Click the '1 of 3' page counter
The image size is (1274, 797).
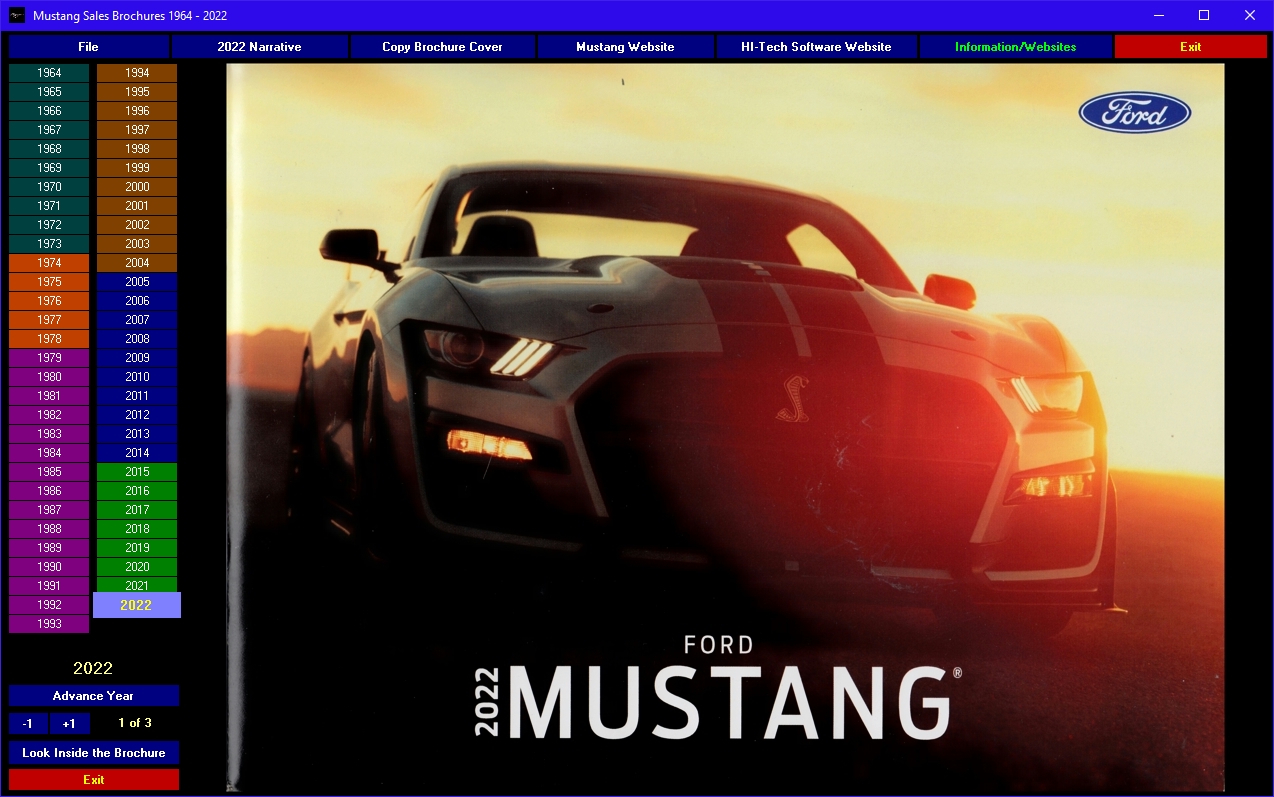click(x=135, y=723)
